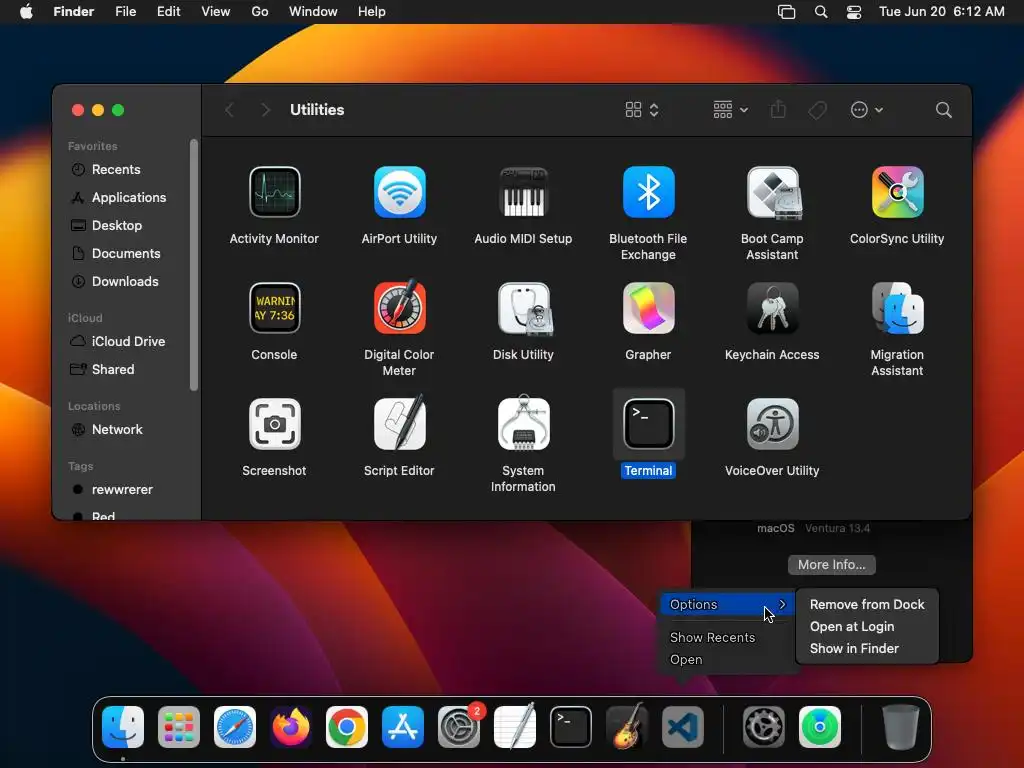Launch Firefox from the Dock

(291, 726)
